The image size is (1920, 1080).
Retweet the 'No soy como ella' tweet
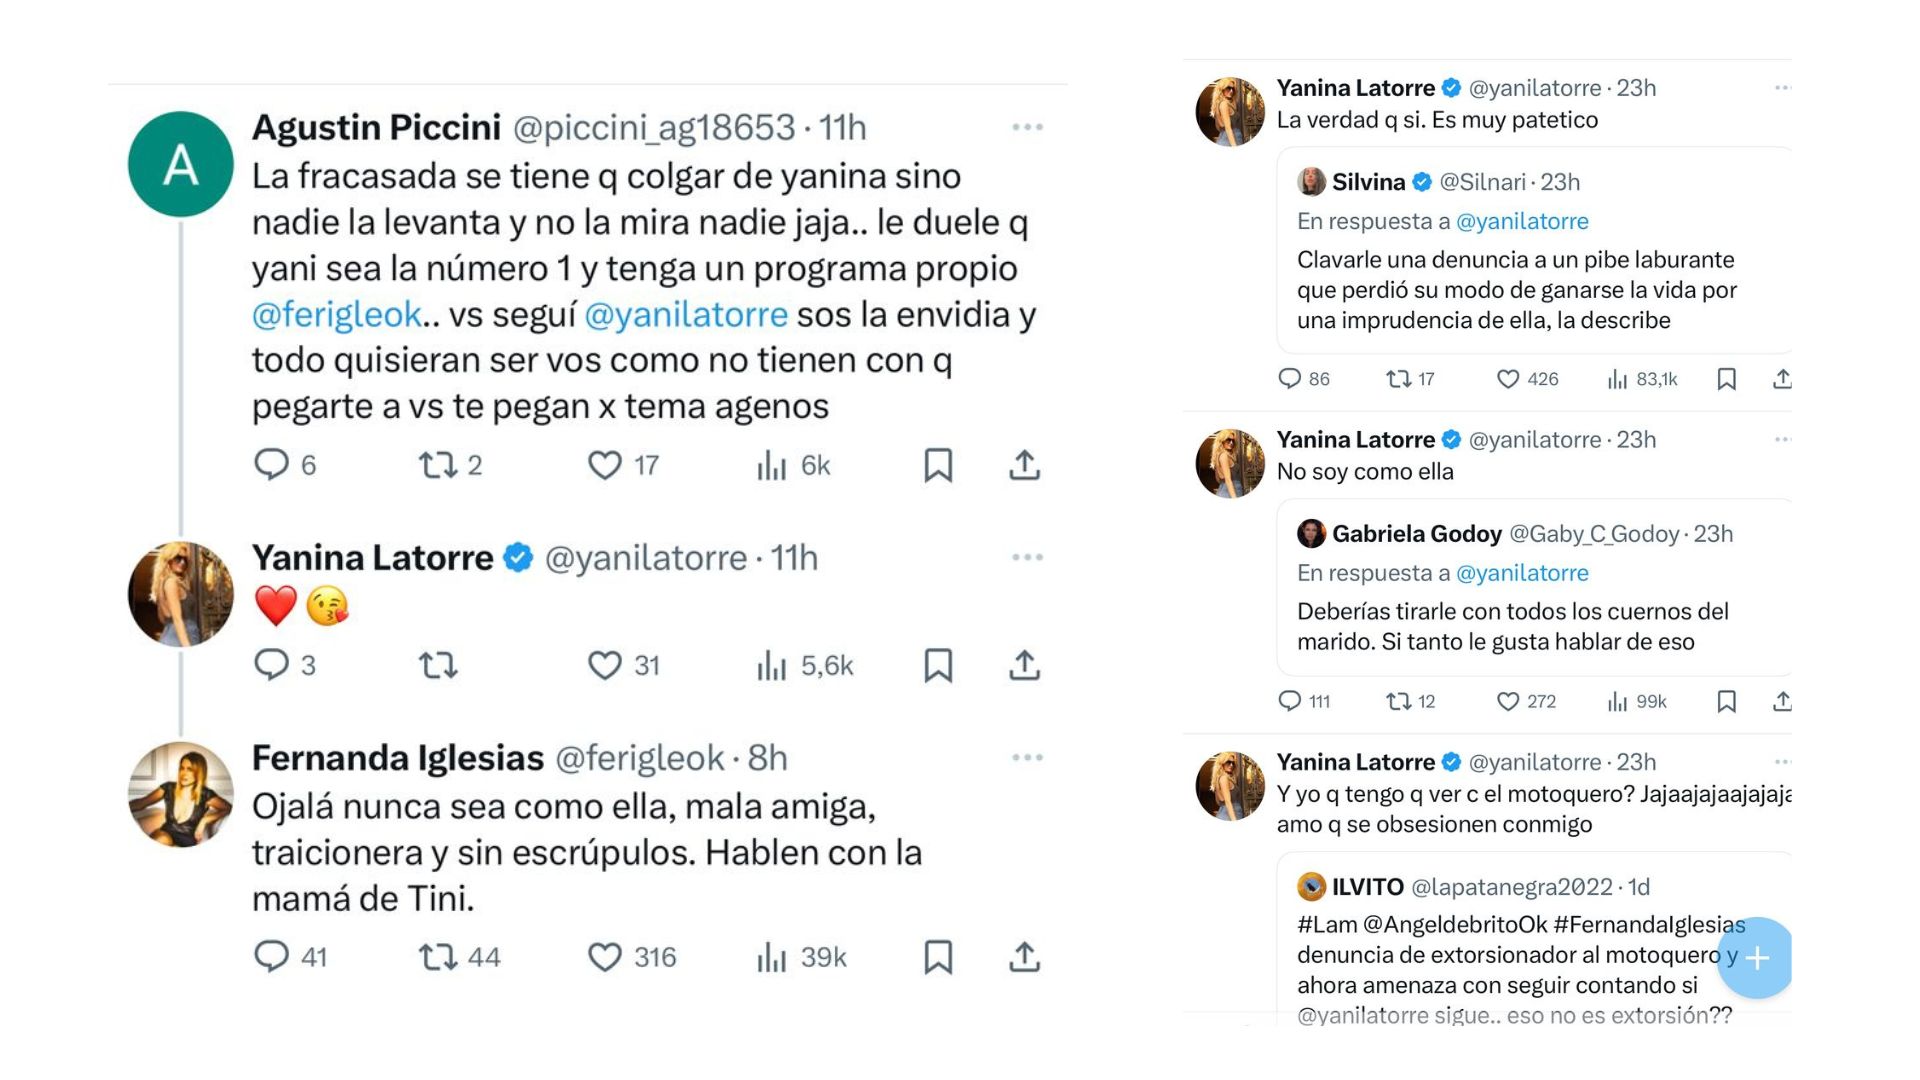pos(1398,701)
